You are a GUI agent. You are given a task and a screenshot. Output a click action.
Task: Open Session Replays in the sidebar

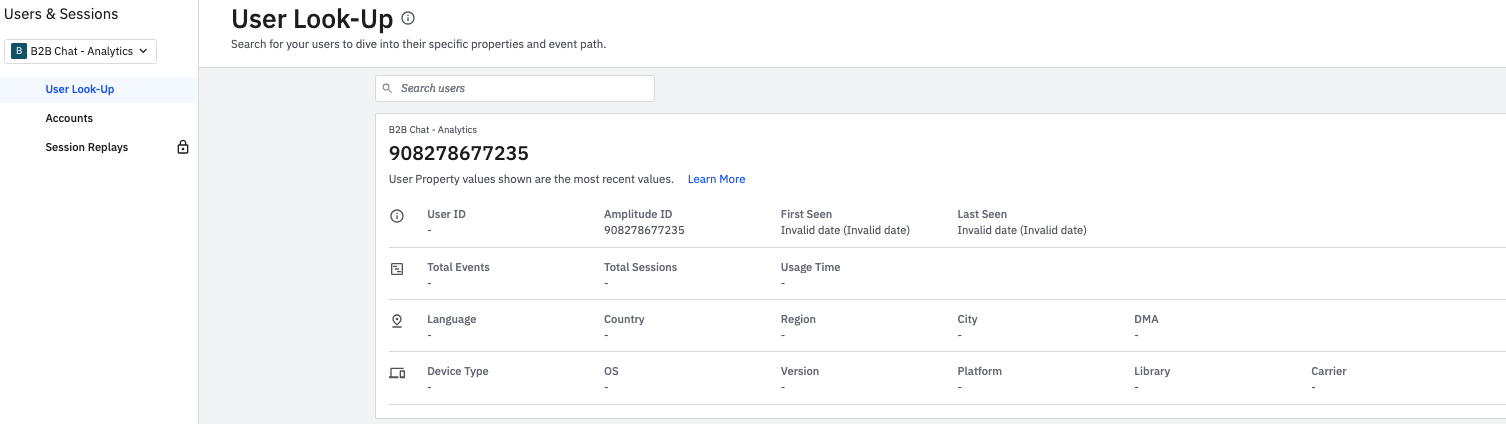[87, 147]
